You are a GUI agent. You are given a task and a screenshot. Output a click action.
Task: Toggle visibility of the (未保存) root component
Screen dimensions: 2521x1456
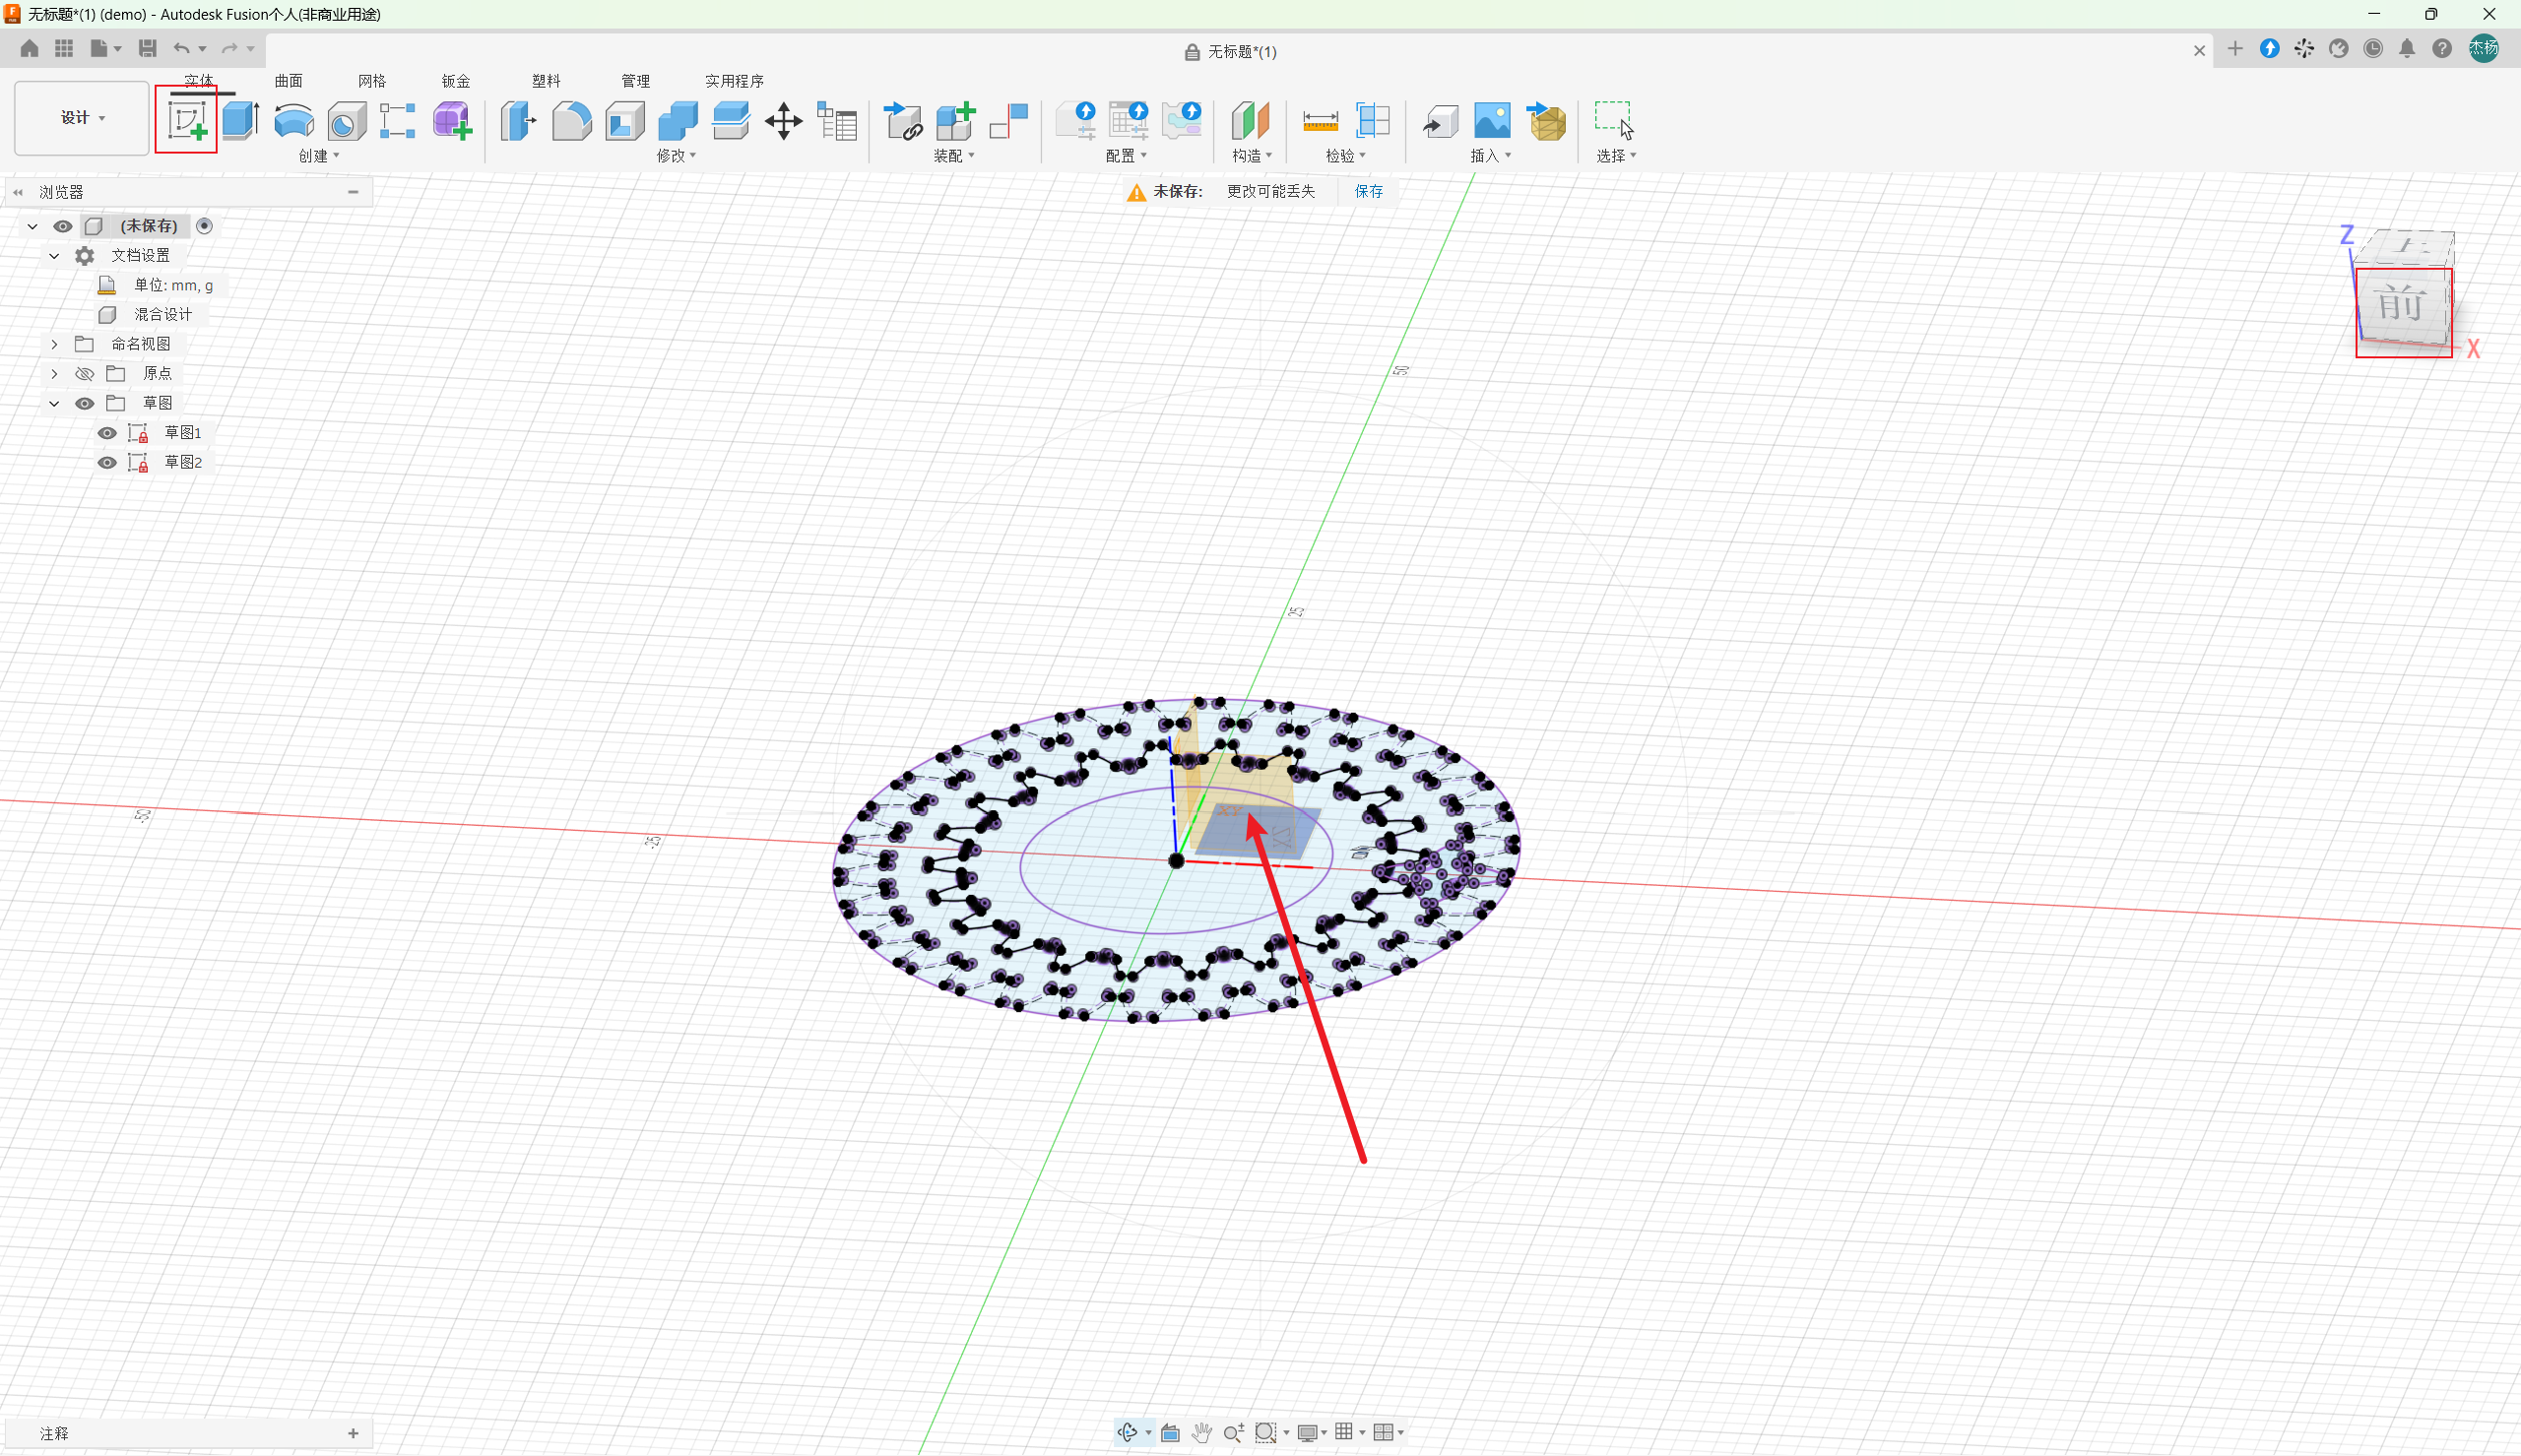point(63,226)
